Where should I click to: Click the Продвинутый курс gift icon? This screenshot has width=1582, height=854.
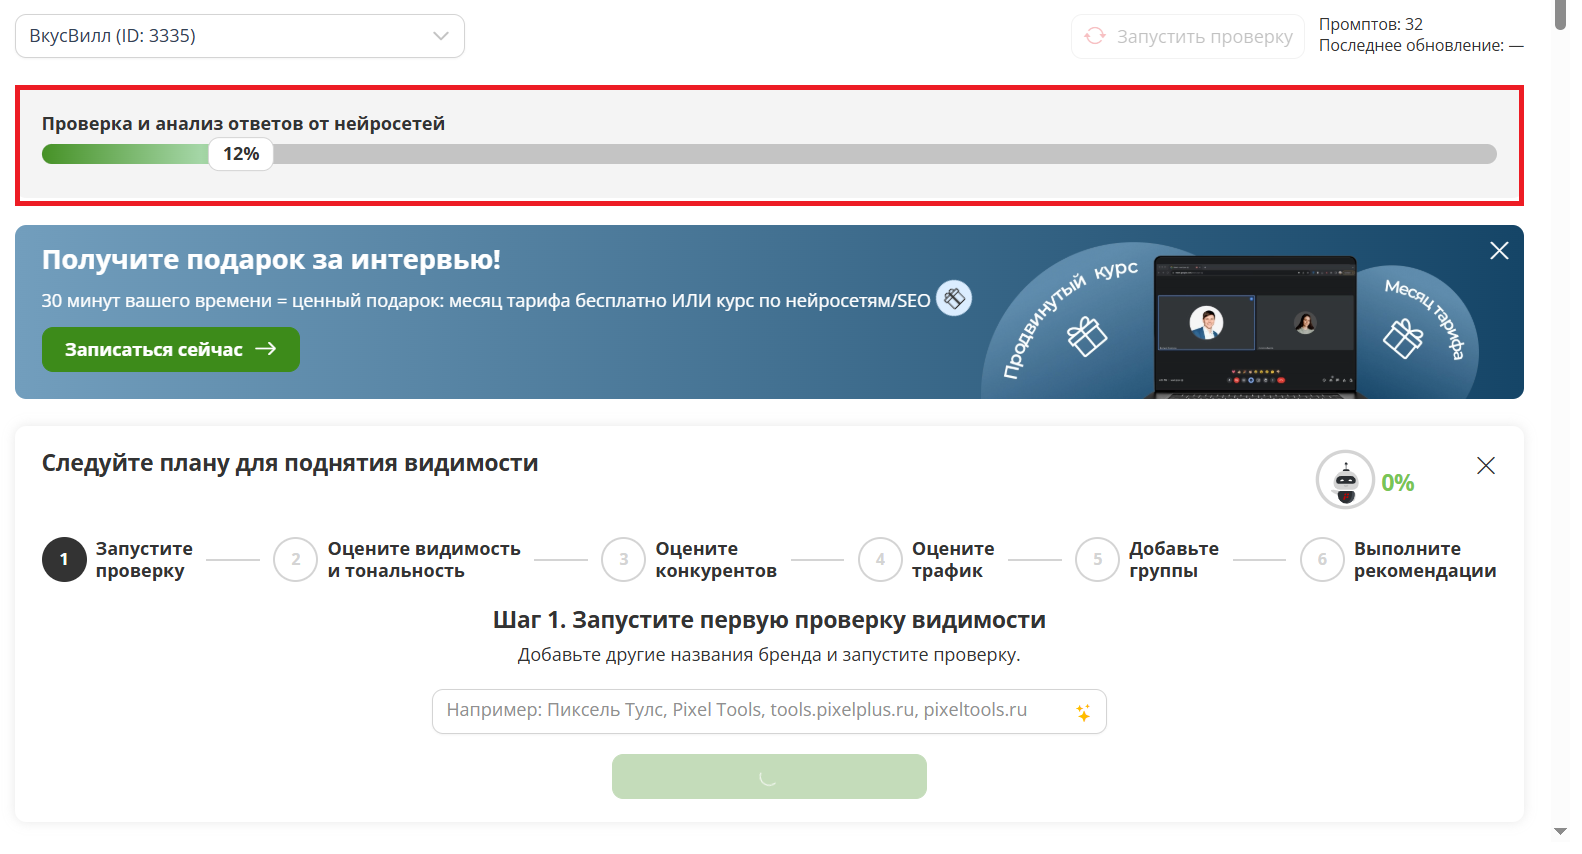(x=1086, y=336)
